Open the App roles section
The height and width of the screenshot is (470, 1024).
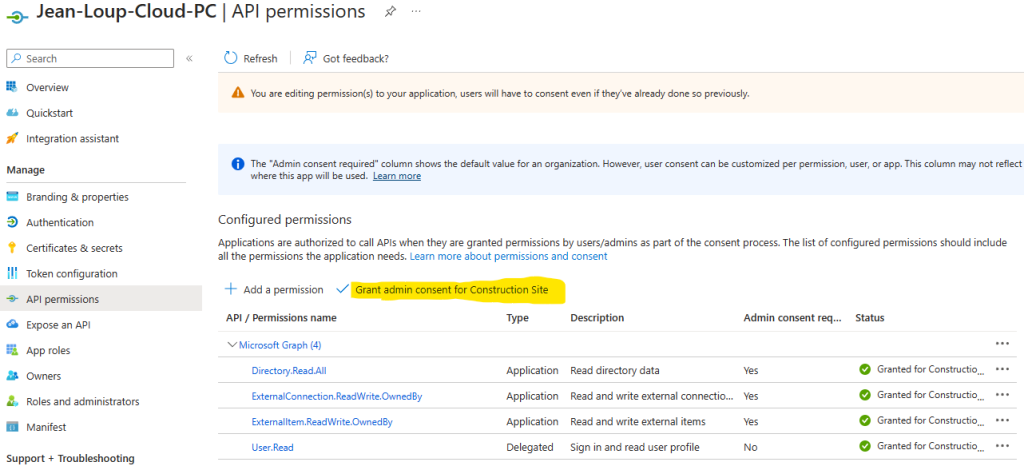tap(48, 351)
